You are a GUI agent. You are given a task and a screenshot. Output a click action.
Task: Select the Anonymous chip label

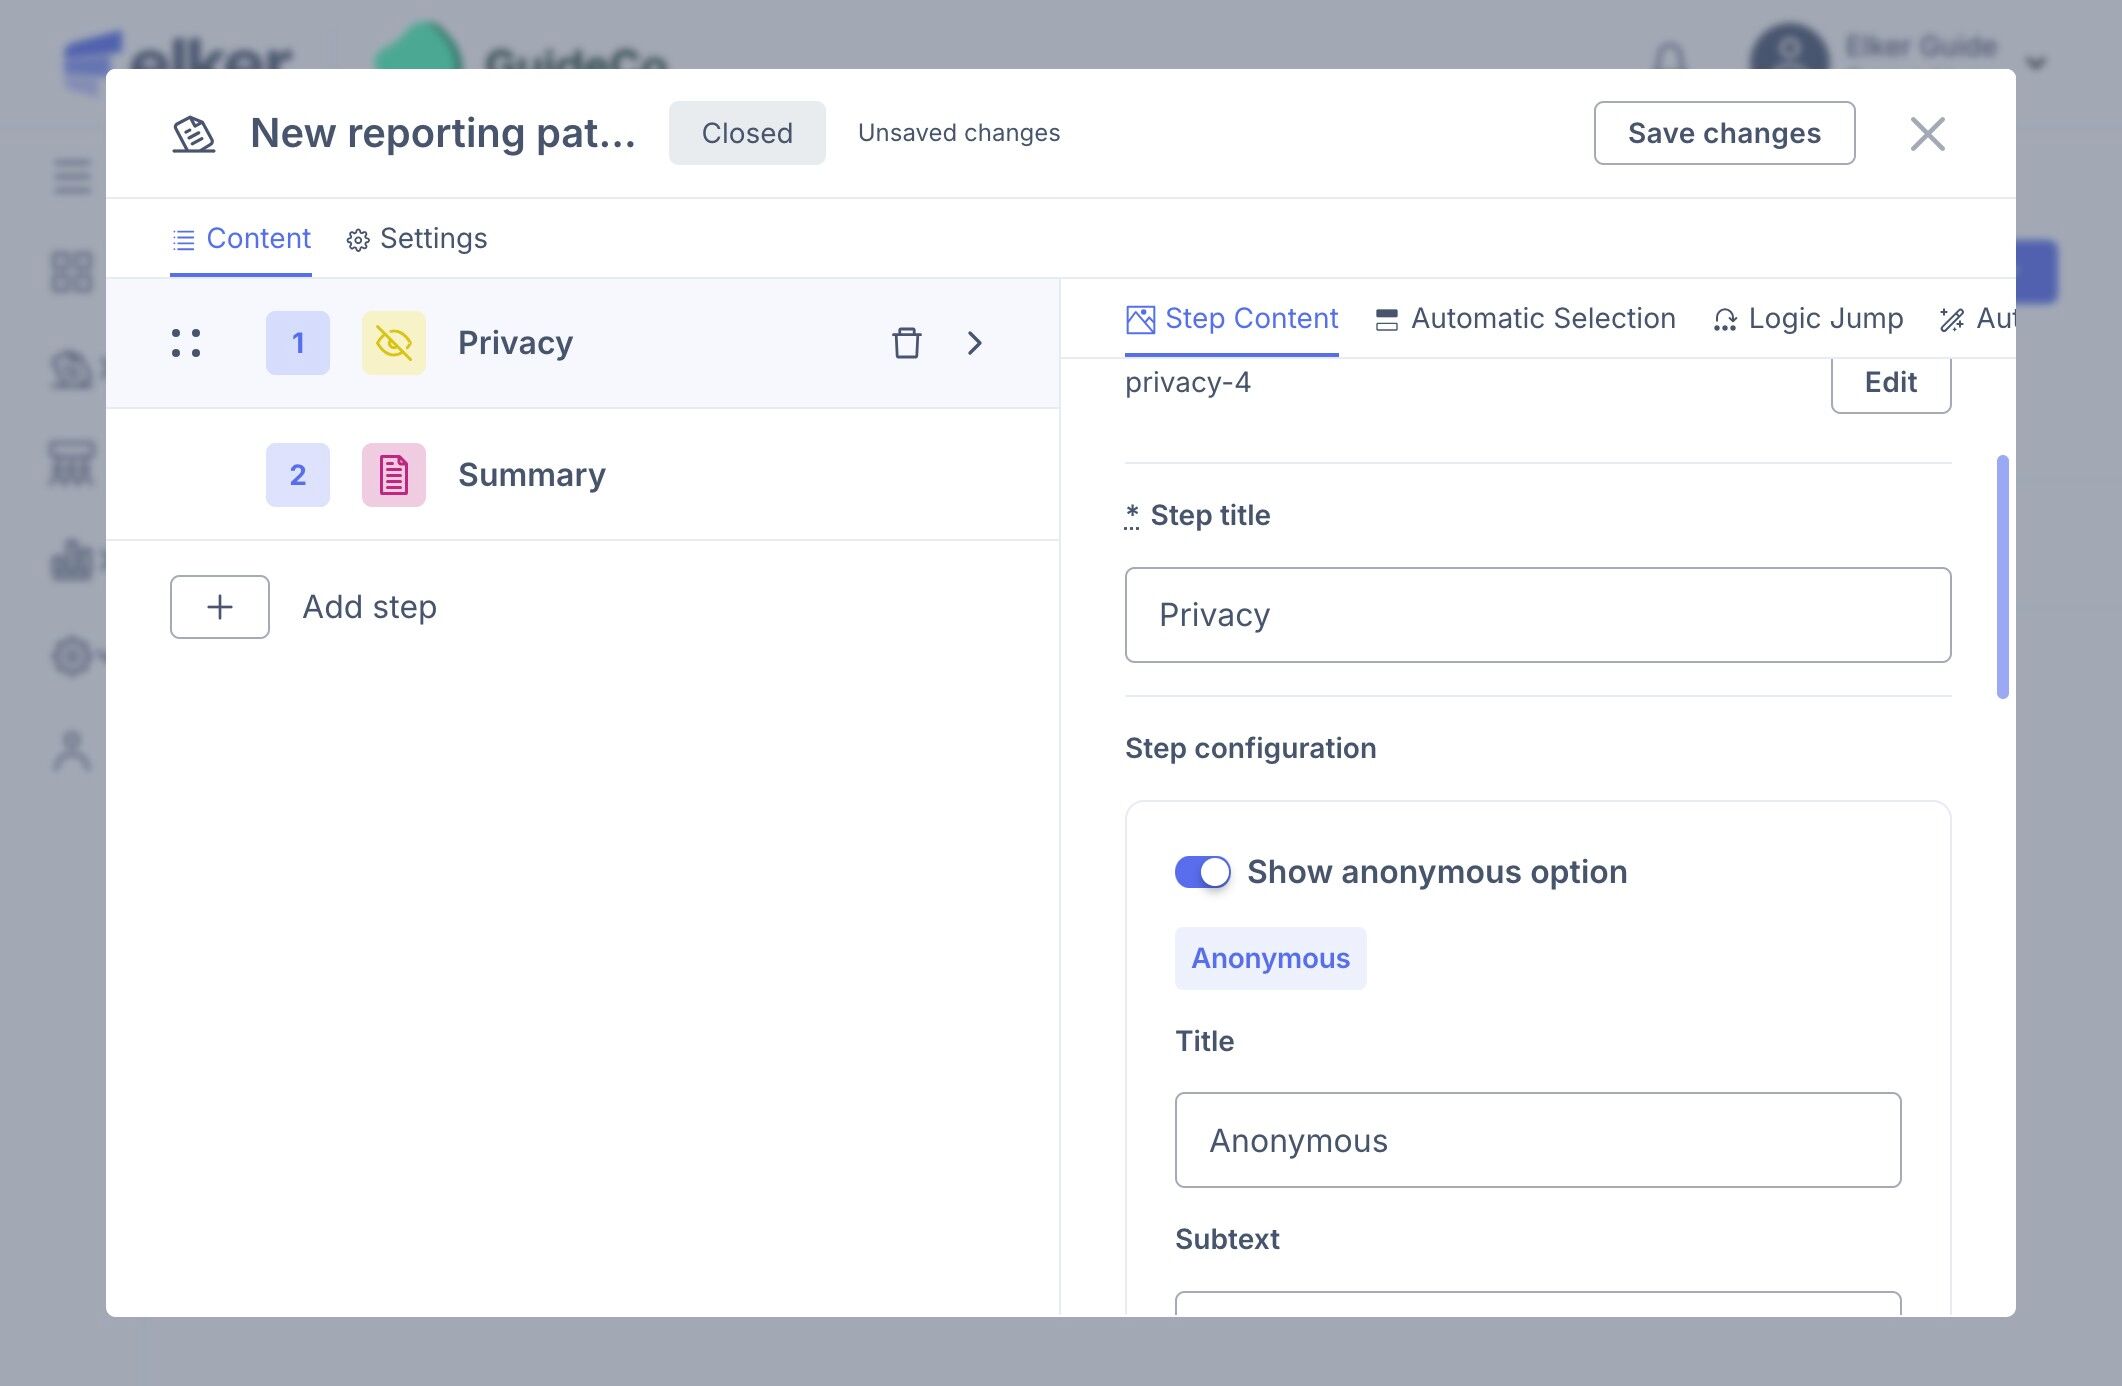(1270, 958)
